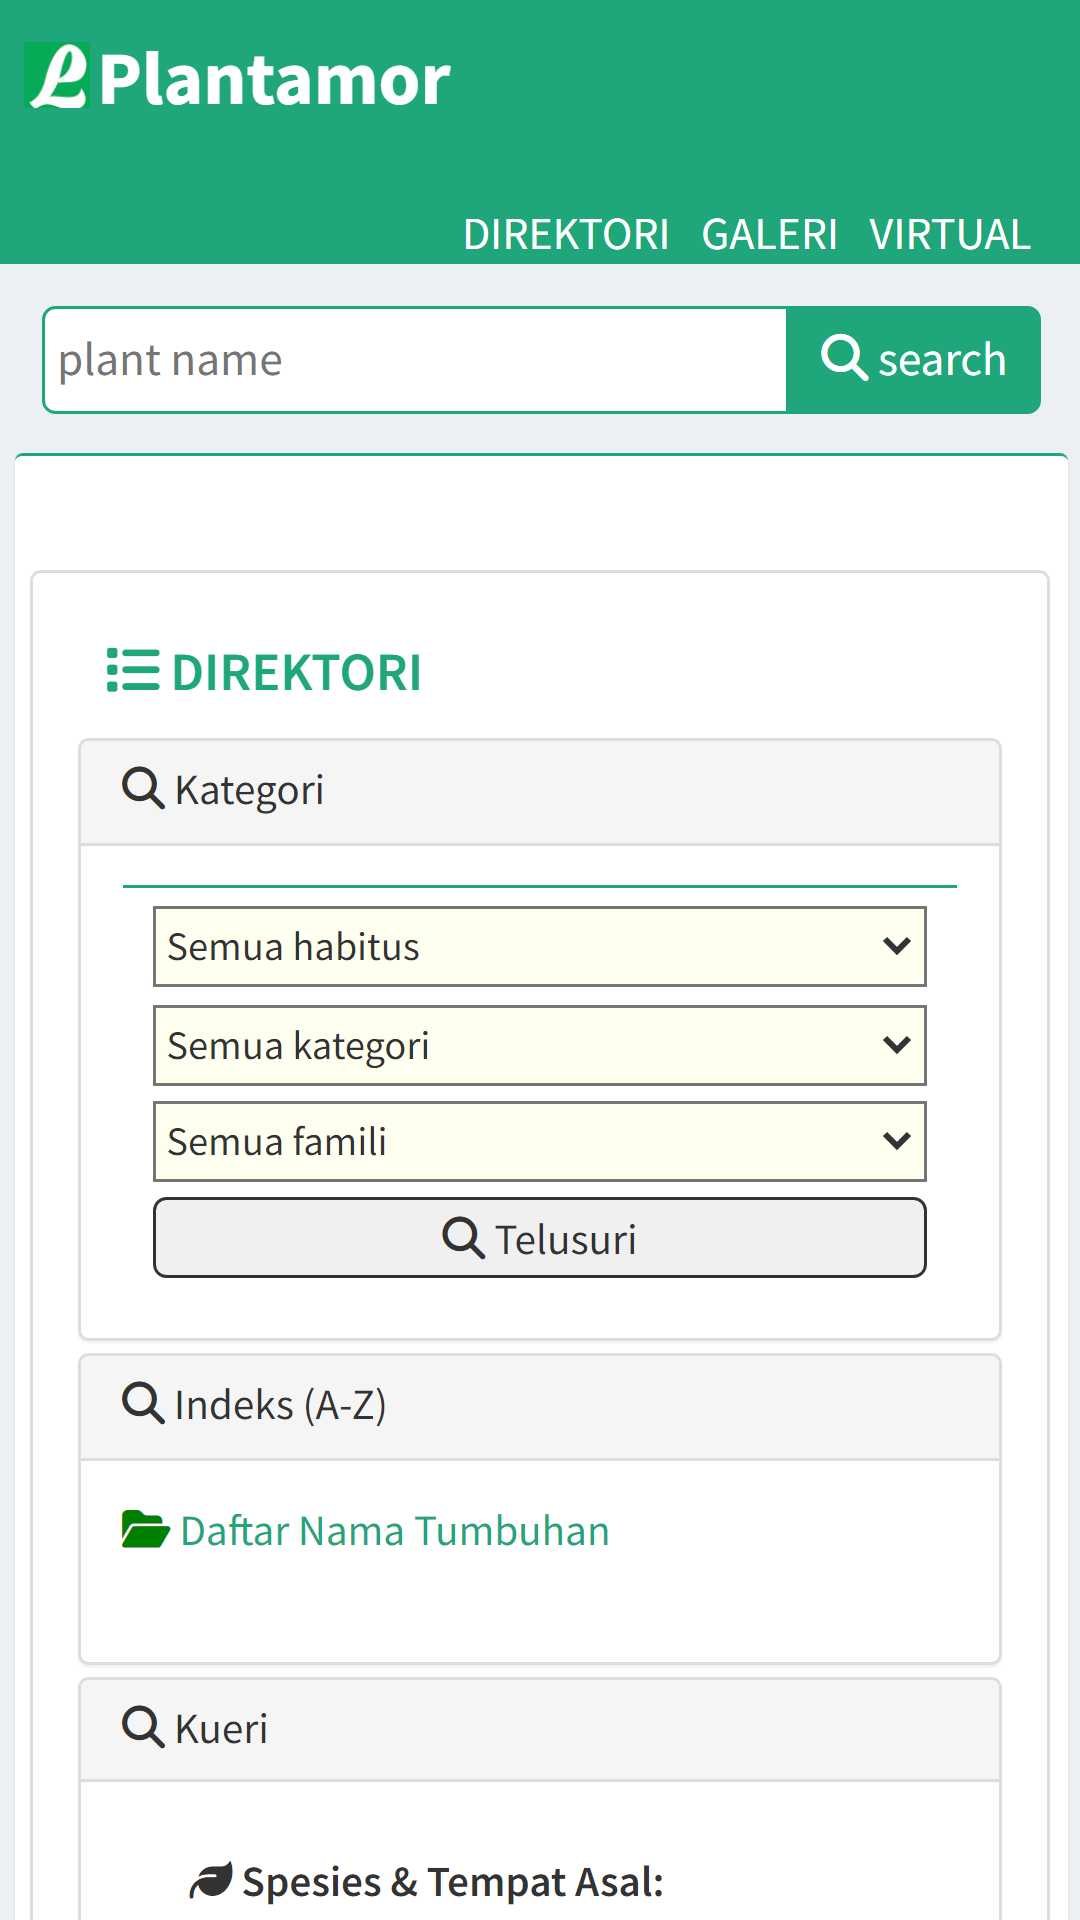Click the Indeks (A-Z) panel header
Screen dimensions: 1080x1920
[x=540, y=1407]
